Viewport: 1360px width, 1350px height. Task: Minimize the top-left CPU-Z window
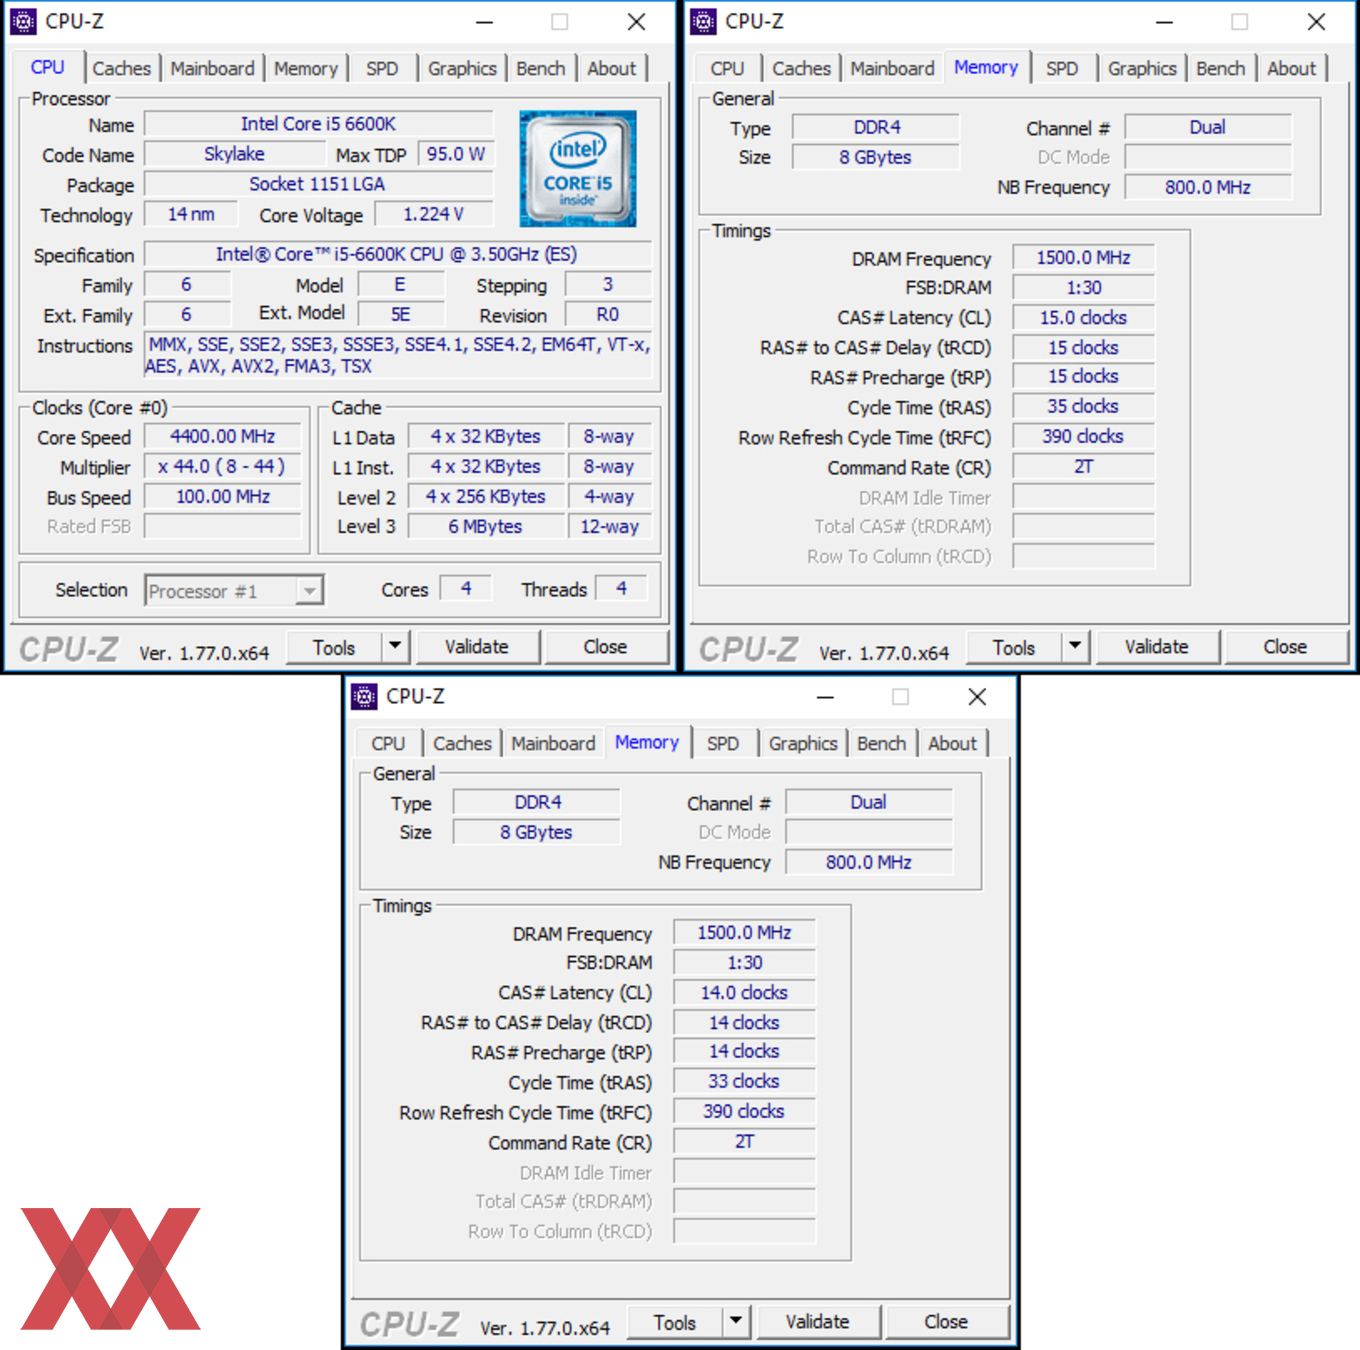(485, 22)
